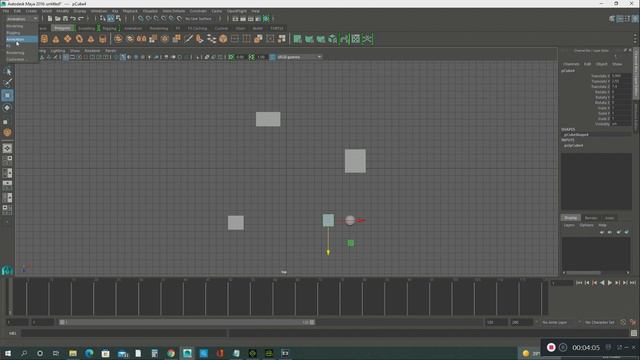
Task: Pick the Select (arrow) tool in the toolbox
Action: coord(7,71)
